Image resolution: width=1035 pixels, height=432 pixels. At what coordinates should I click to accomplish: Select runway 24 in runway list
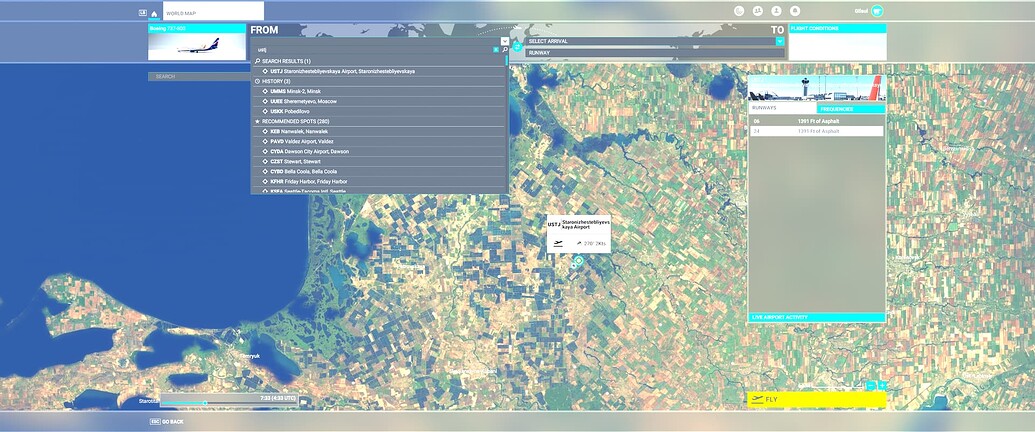[x=816, y=131]
